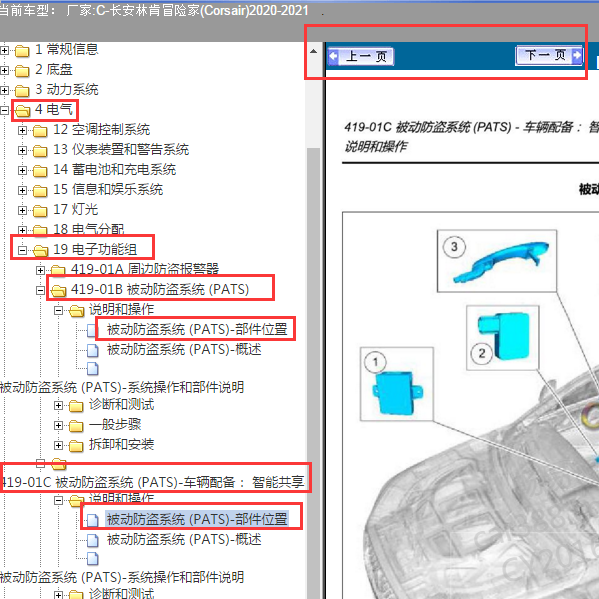The image size is (599, 599).
Task: Expand the 18 电气分配 node
Action: [23, 230]
